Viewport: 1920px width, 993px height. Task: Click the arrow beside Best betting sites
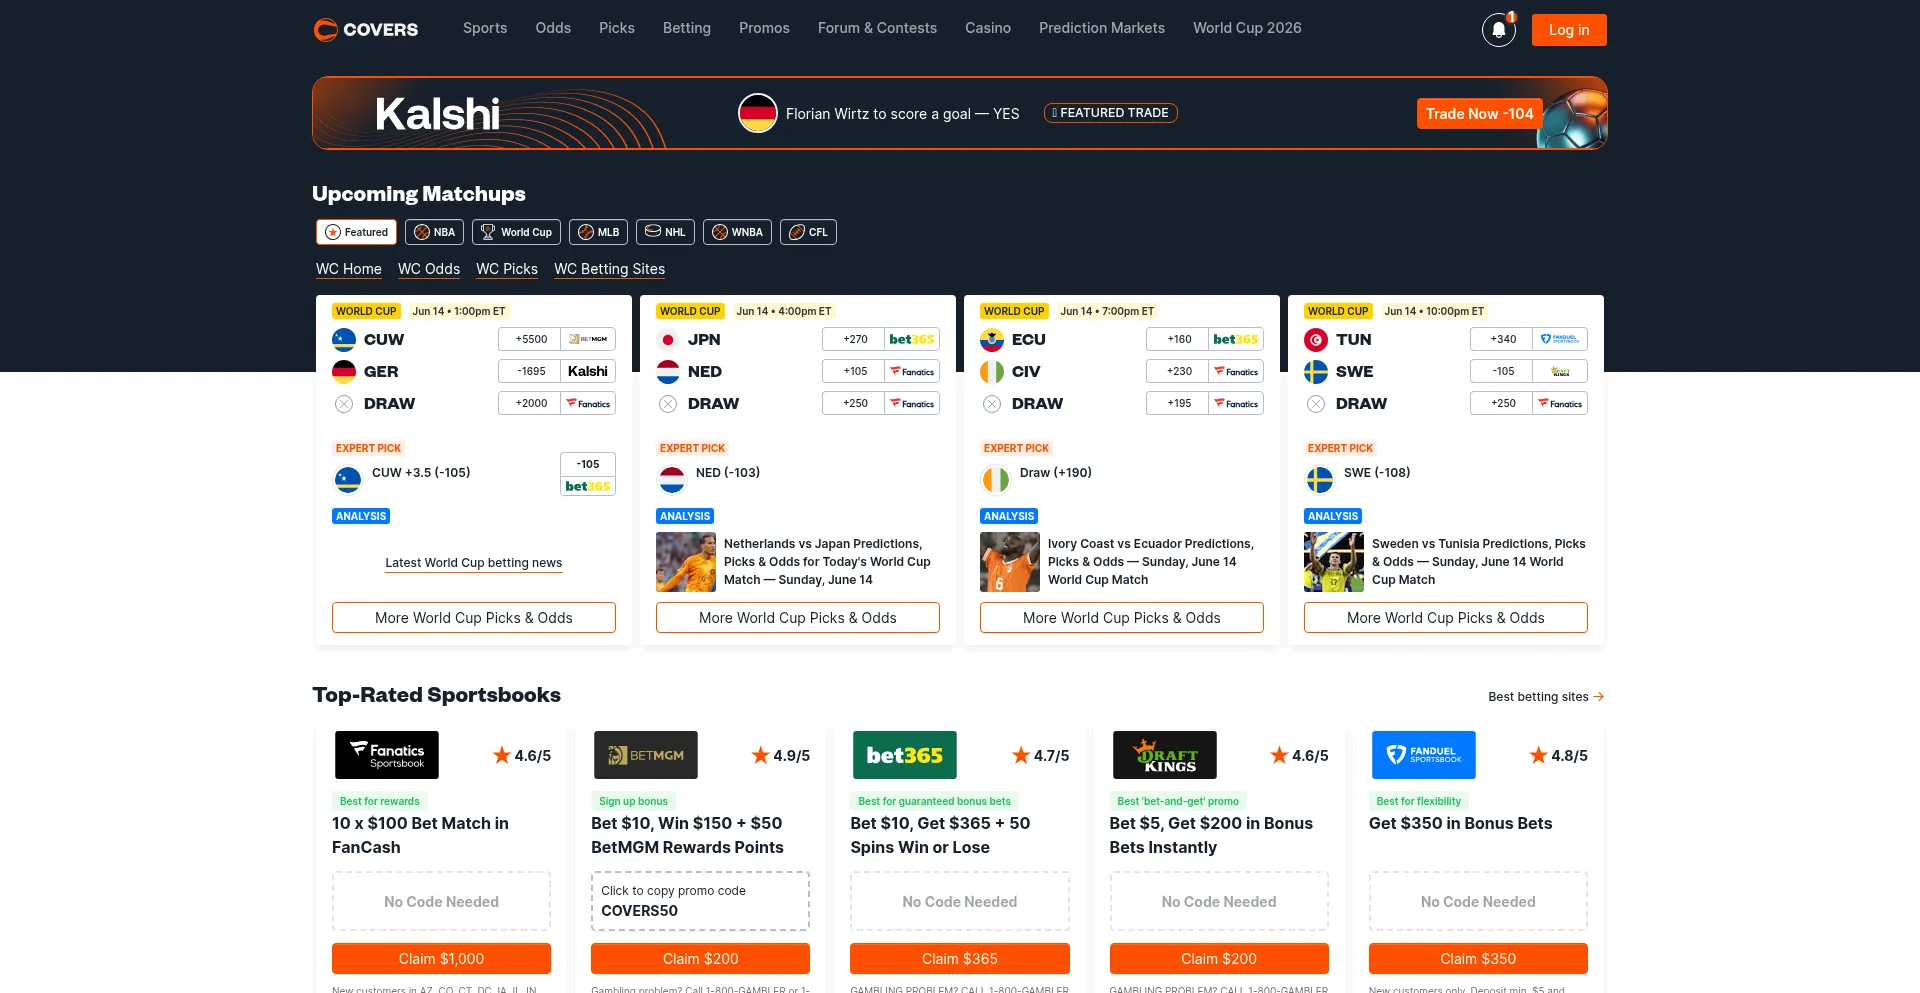[1599, 697]
